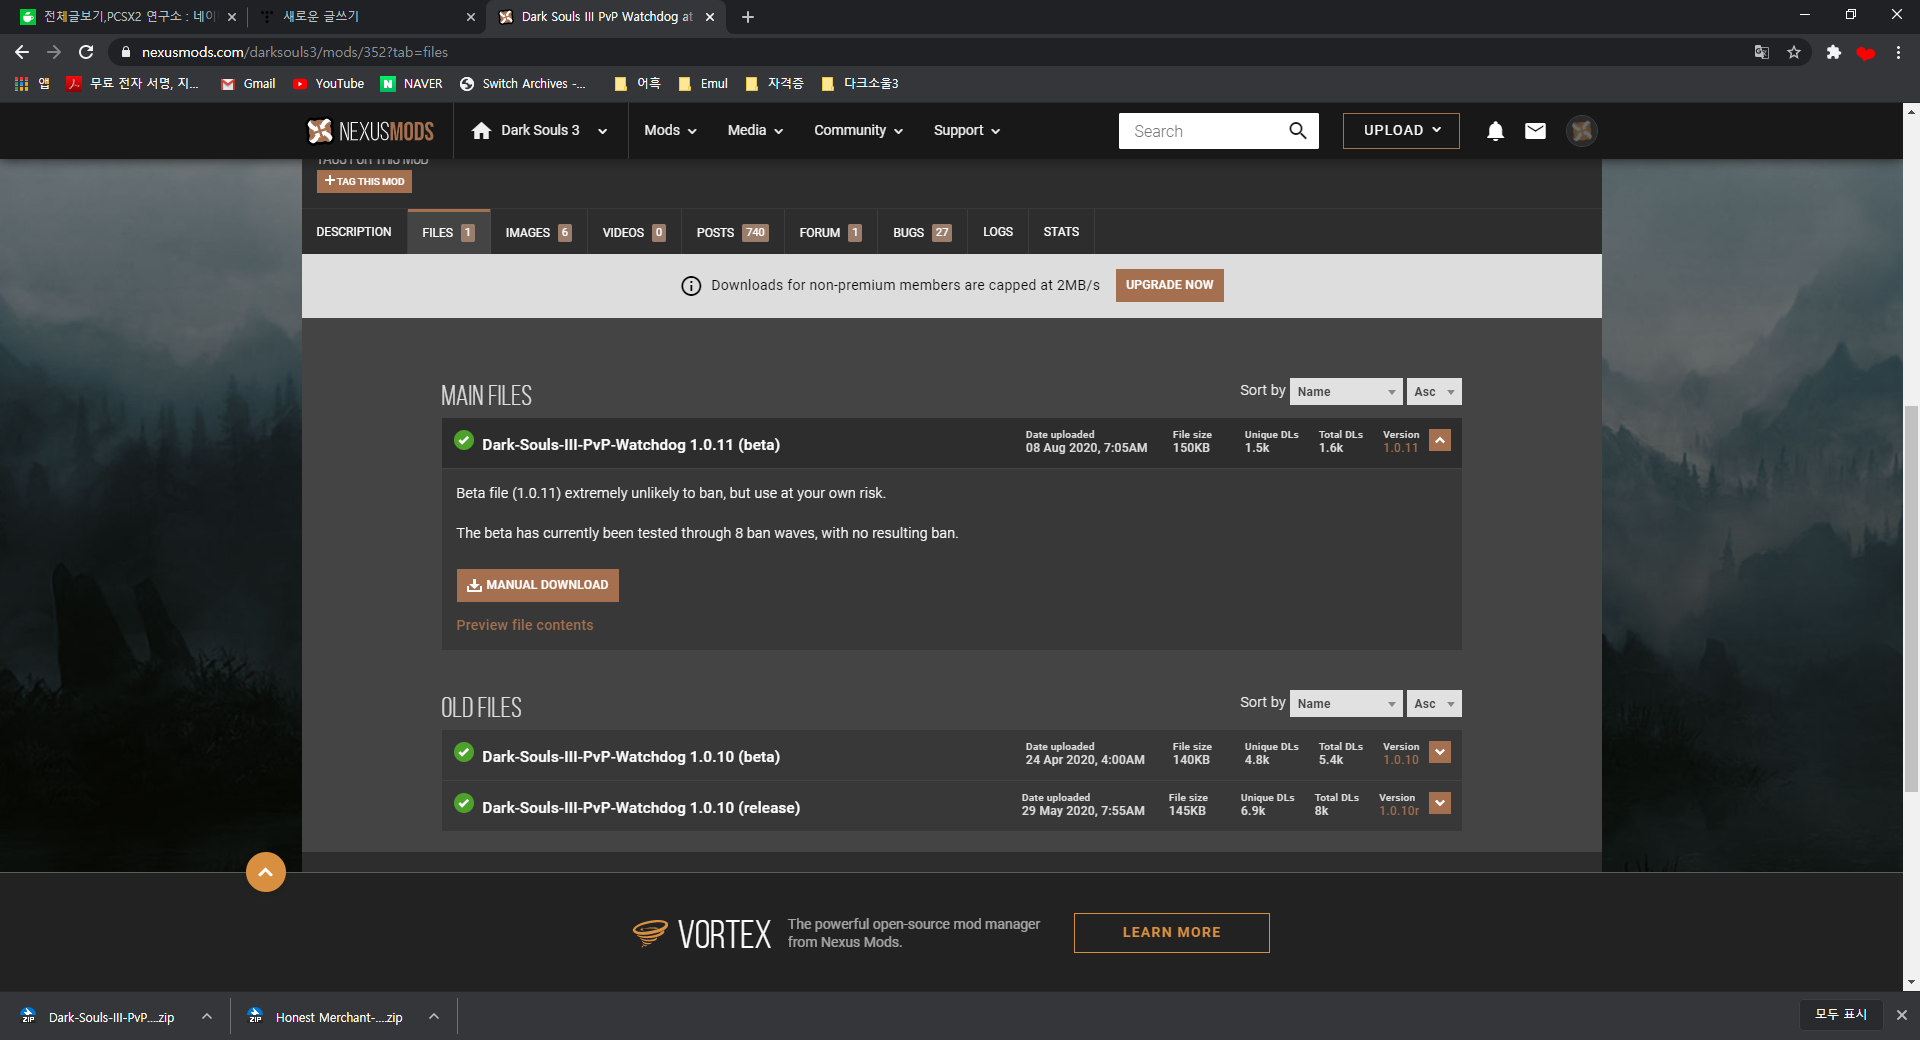Open the Media dropdown menu
The width and height of the screenshot is (1920, 1040).
coord(755,131)
